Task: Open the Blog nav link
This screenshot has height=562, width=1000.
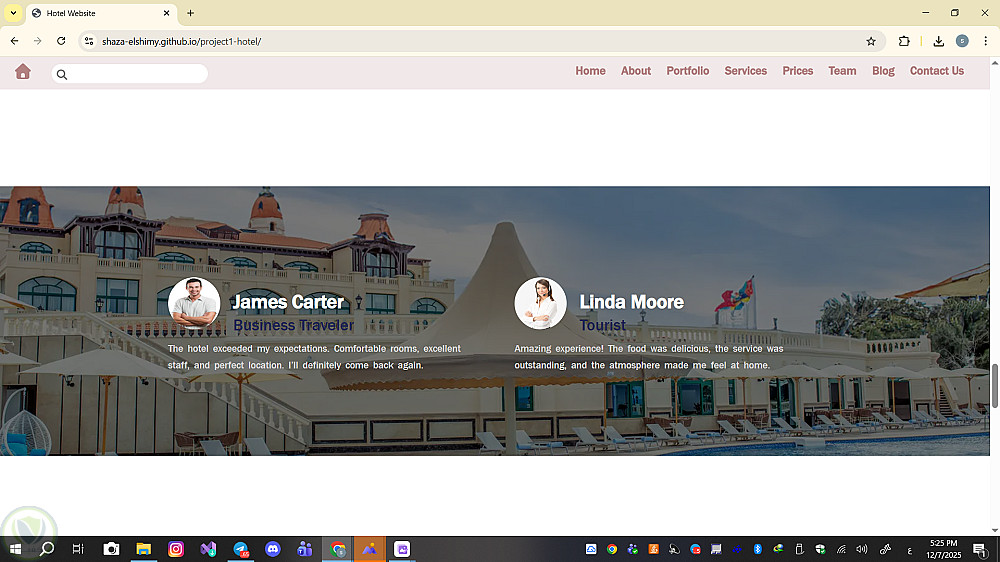Action: [x=883, y=71]
